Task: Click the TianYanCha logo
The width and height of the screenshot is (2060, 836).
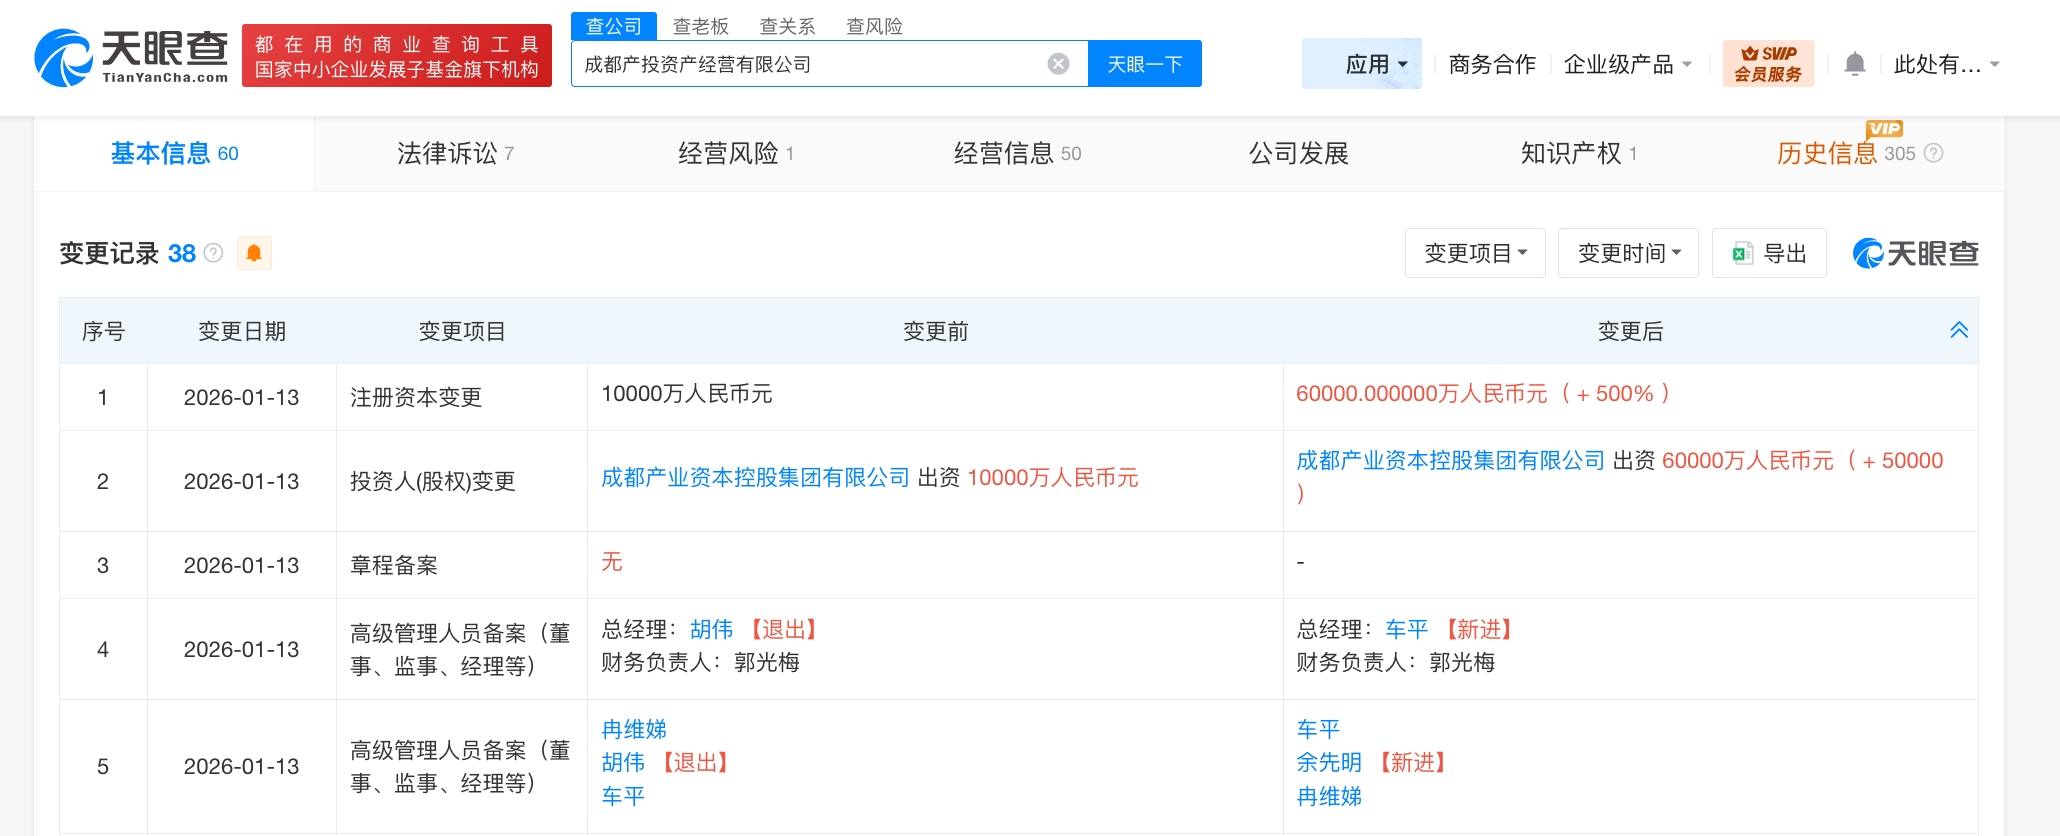Action: tap(131, 57)
